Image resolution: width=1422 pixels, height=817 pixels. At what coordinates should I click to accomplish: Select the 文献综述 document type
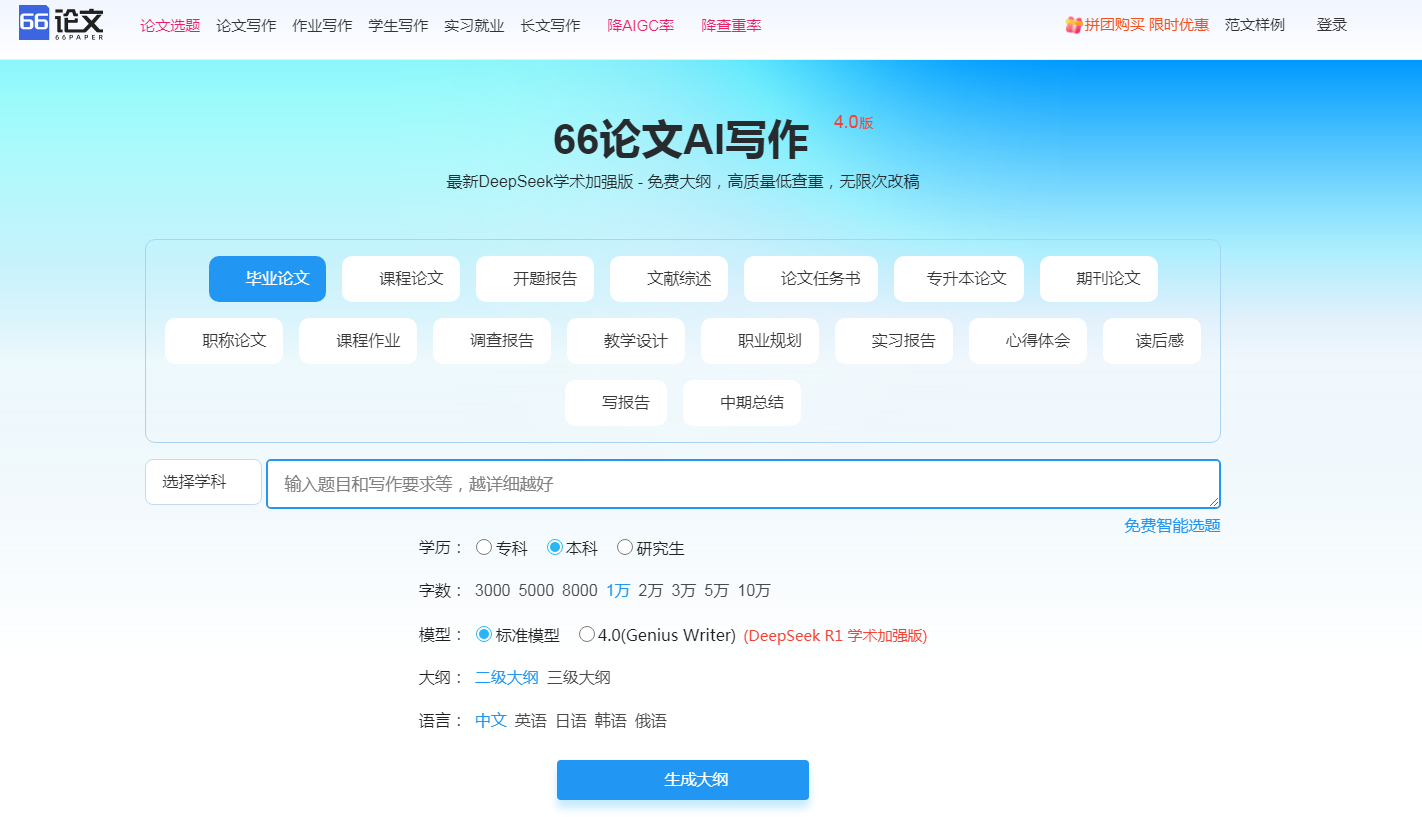click(669, 278)
